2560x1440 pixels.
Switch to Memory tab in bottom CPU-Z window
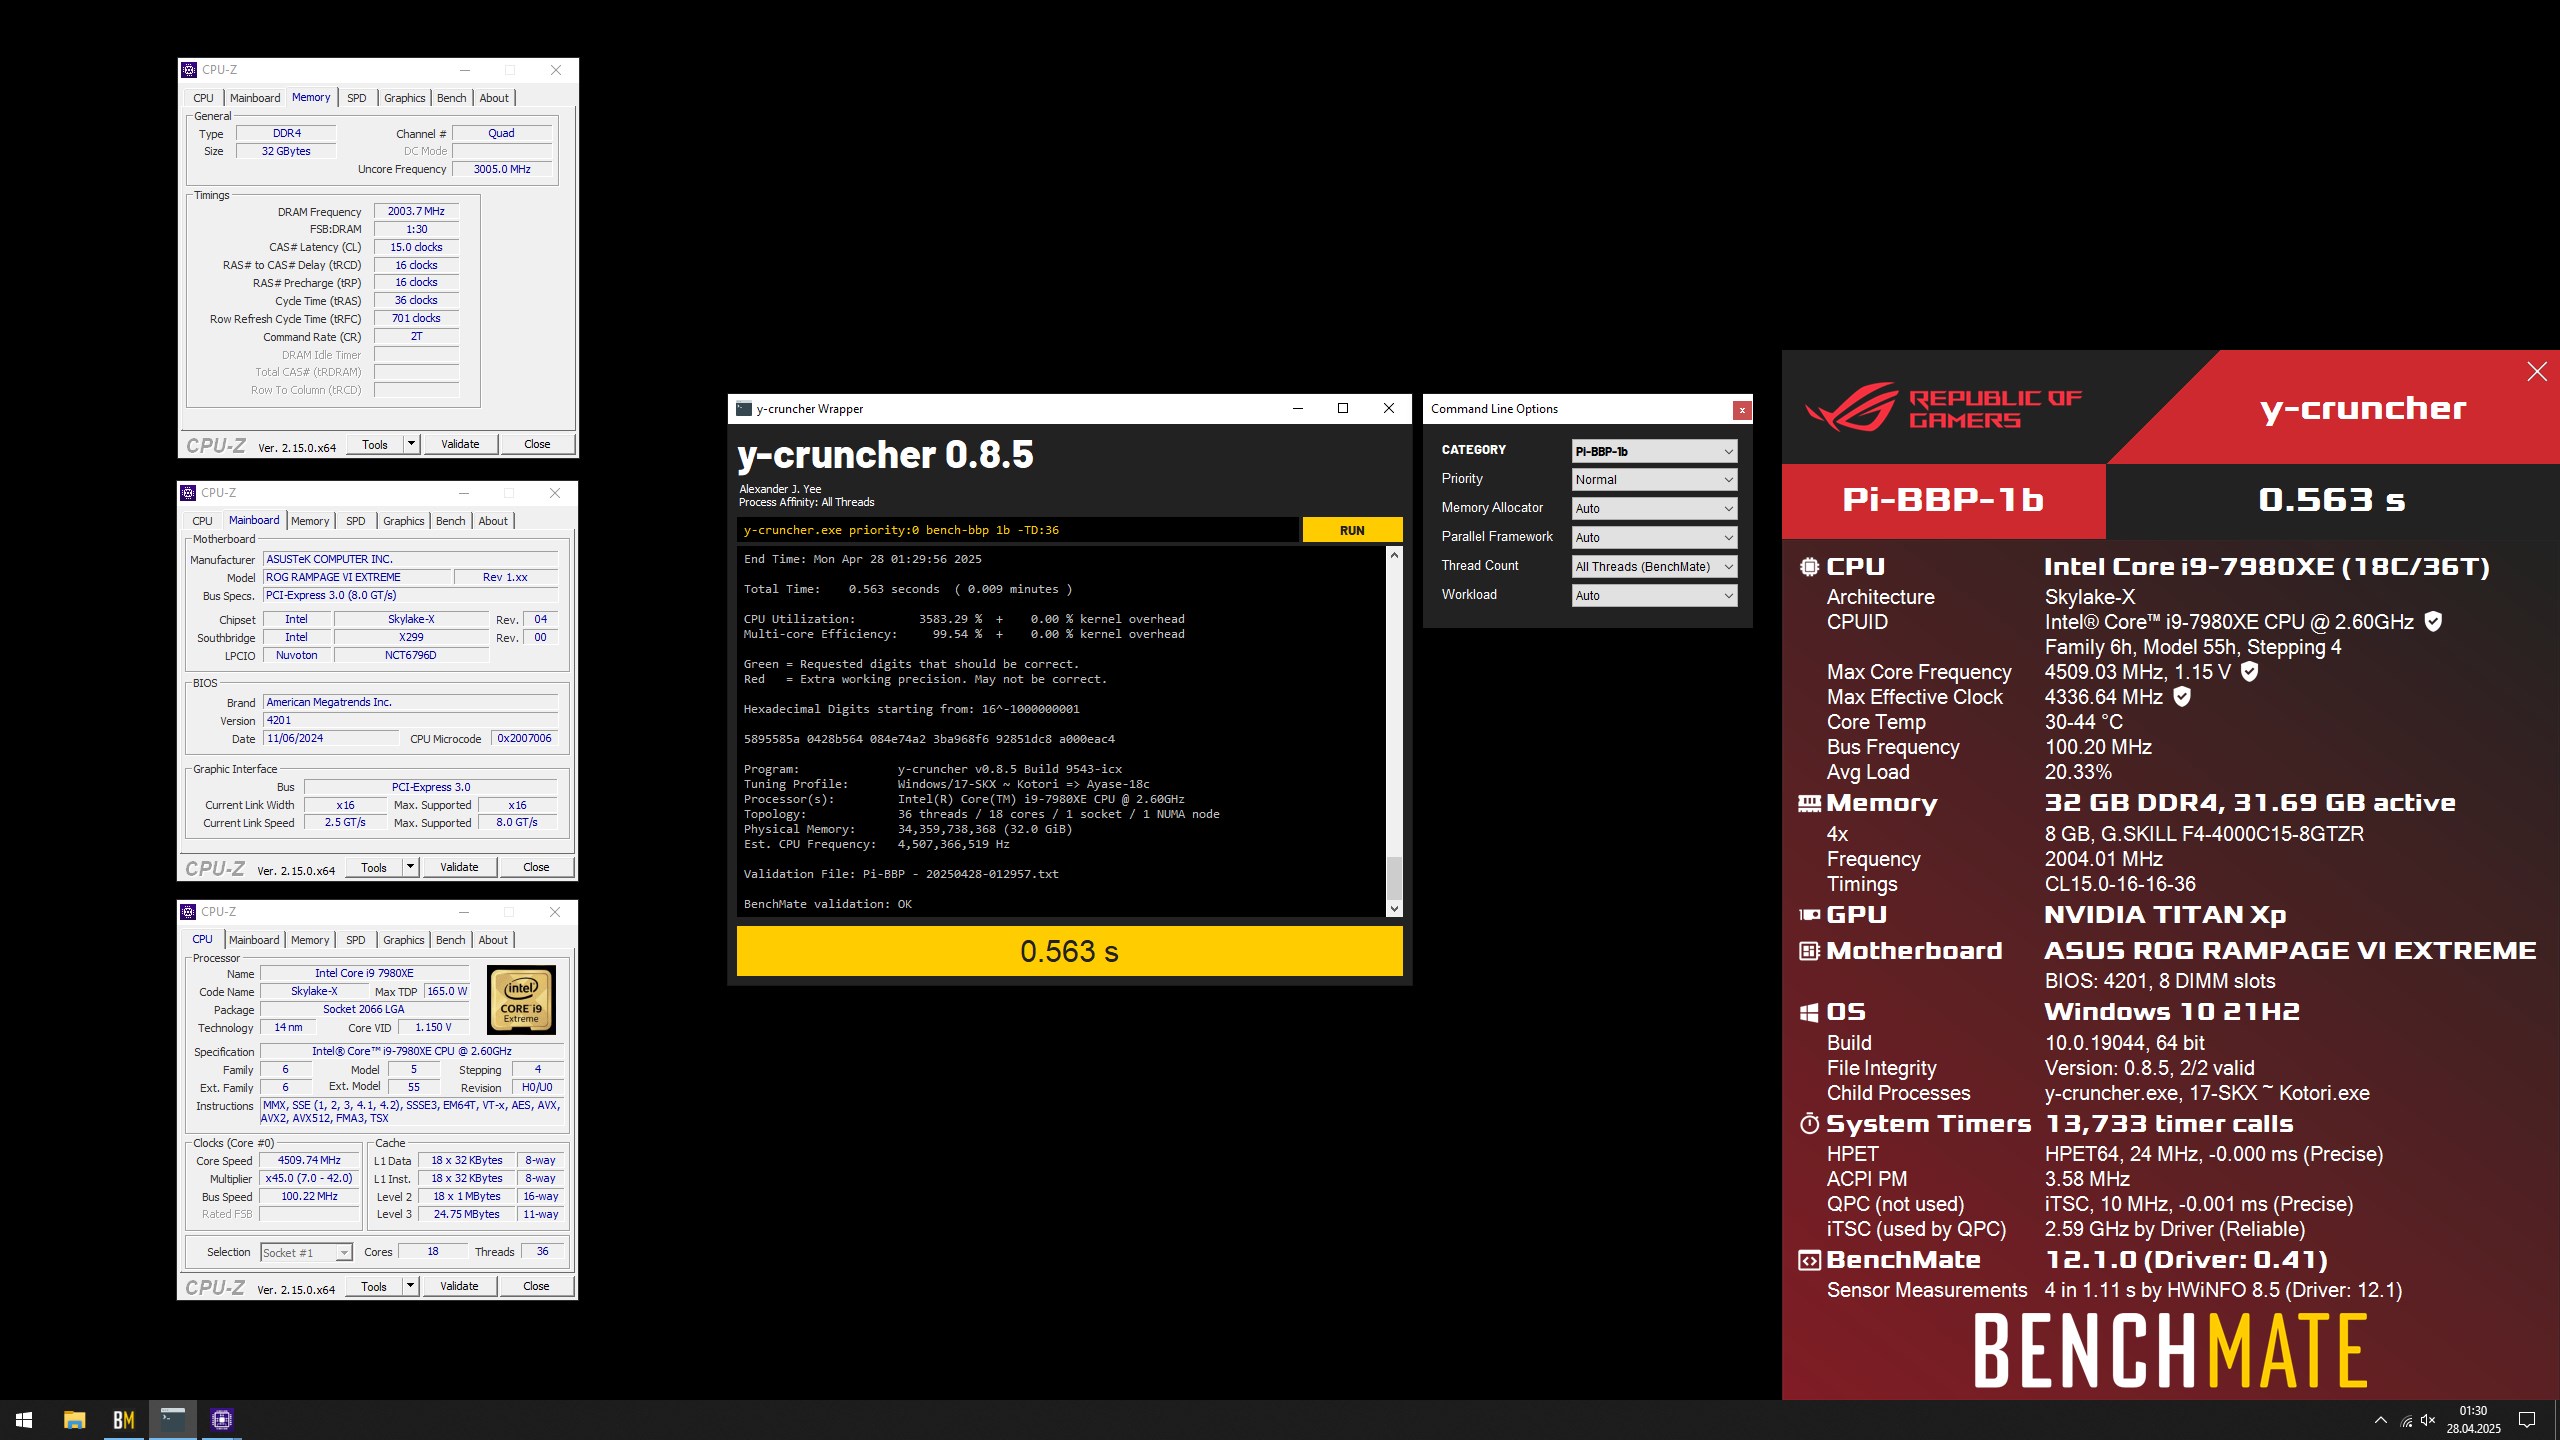[310, 940]
